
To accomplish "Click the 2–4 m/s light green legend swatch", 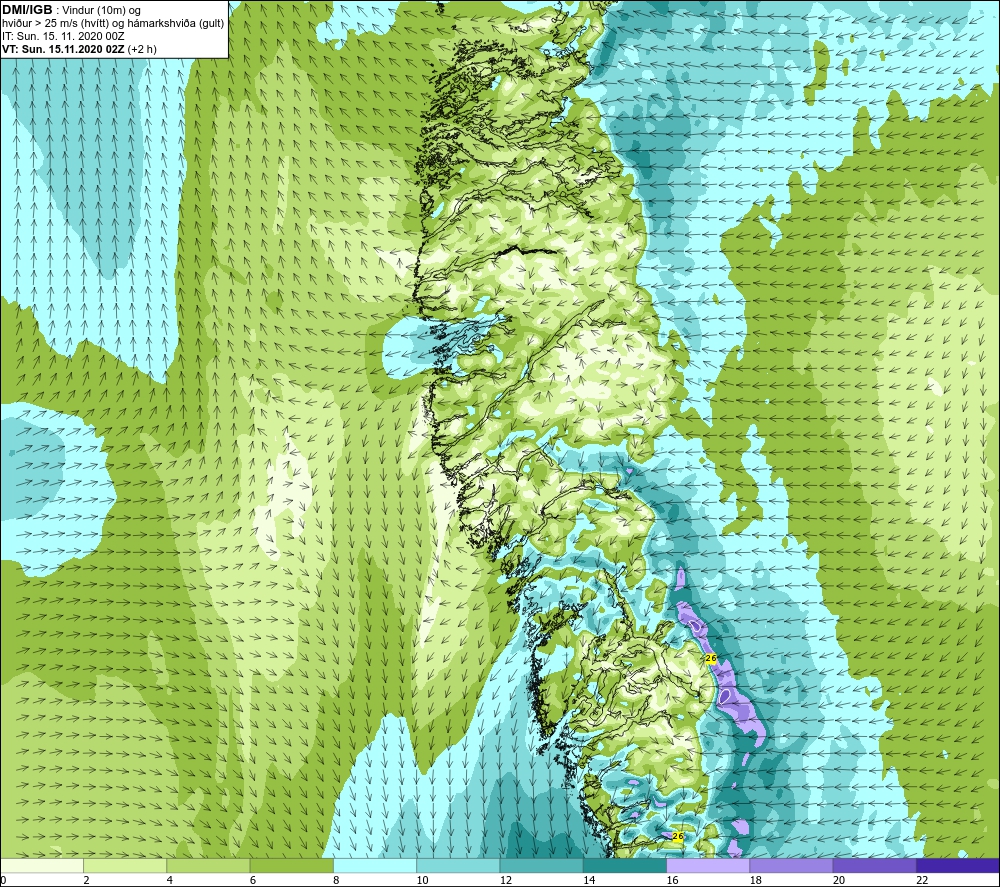I will pyautogui.click(x=125, y=866).
